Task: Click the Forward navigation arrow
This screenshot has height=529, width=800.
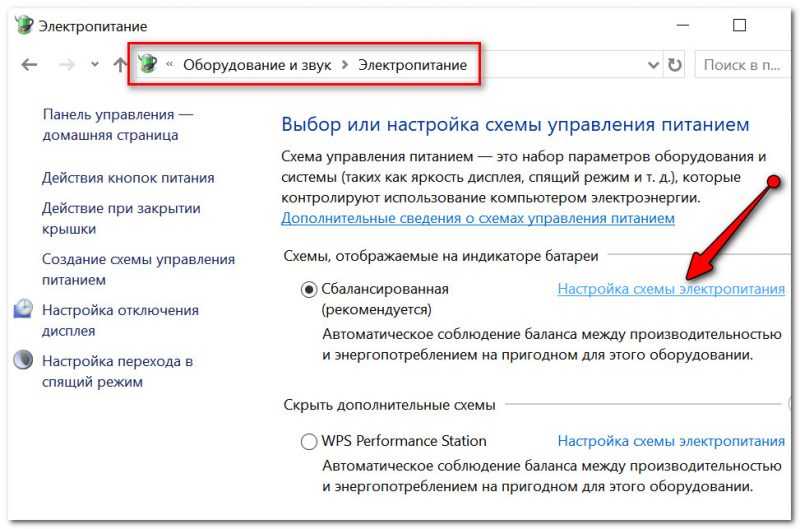Action: coord(66,65)
